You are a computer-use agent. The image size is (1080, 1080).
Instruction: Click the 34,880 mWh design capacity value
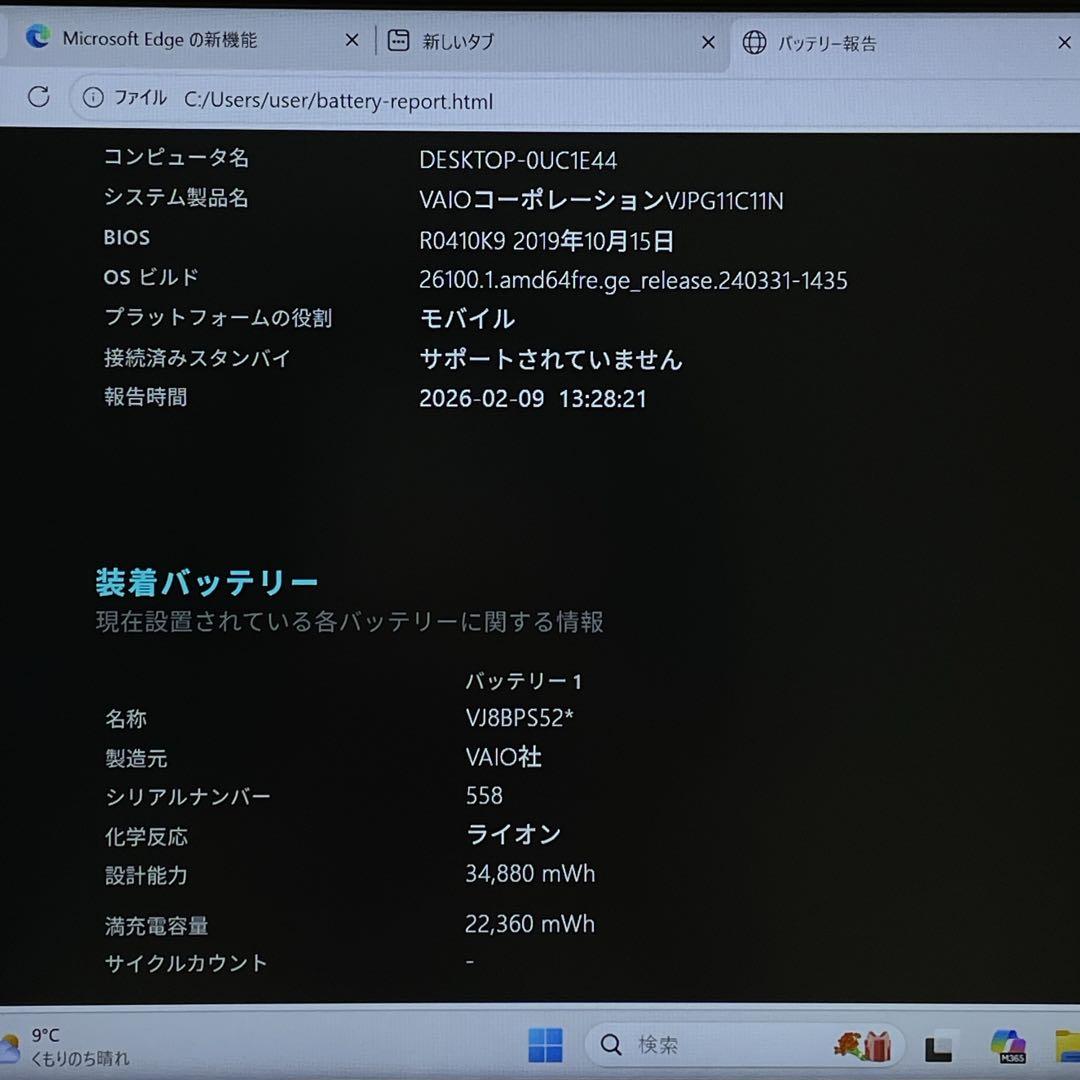(529, 874)
